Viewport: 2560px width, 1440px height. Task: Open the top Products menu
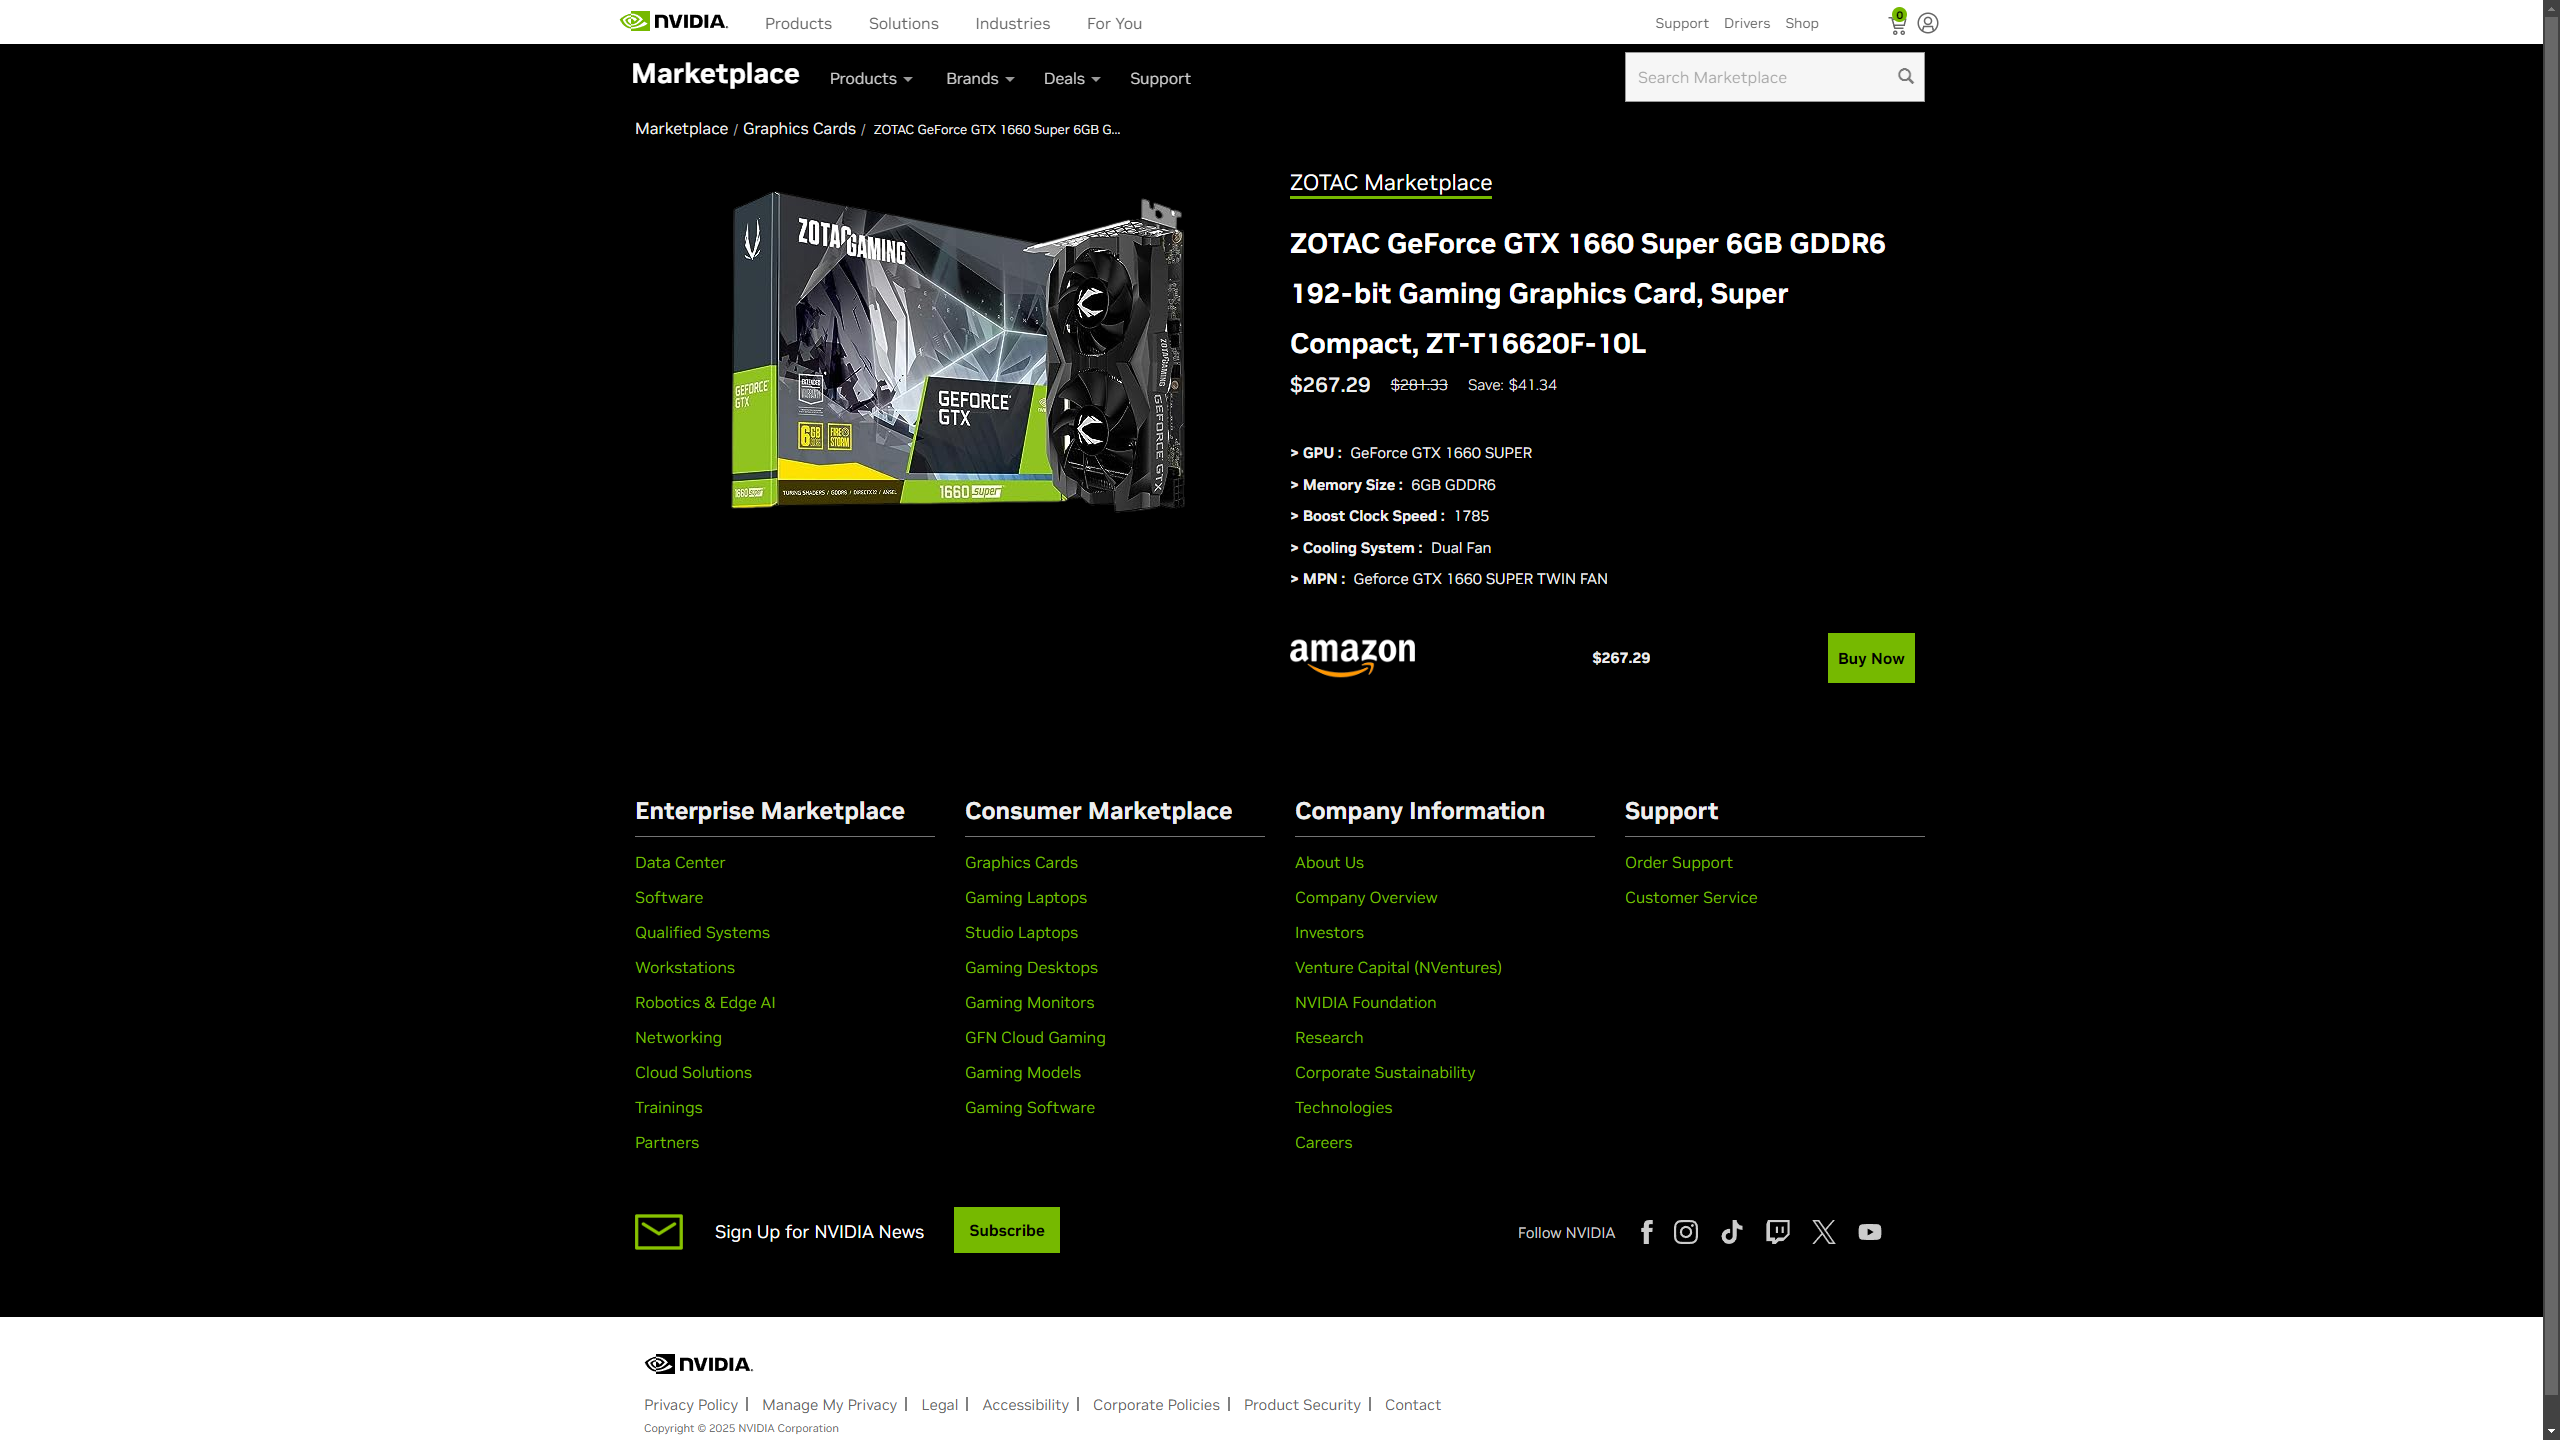[x=798, y=23]
